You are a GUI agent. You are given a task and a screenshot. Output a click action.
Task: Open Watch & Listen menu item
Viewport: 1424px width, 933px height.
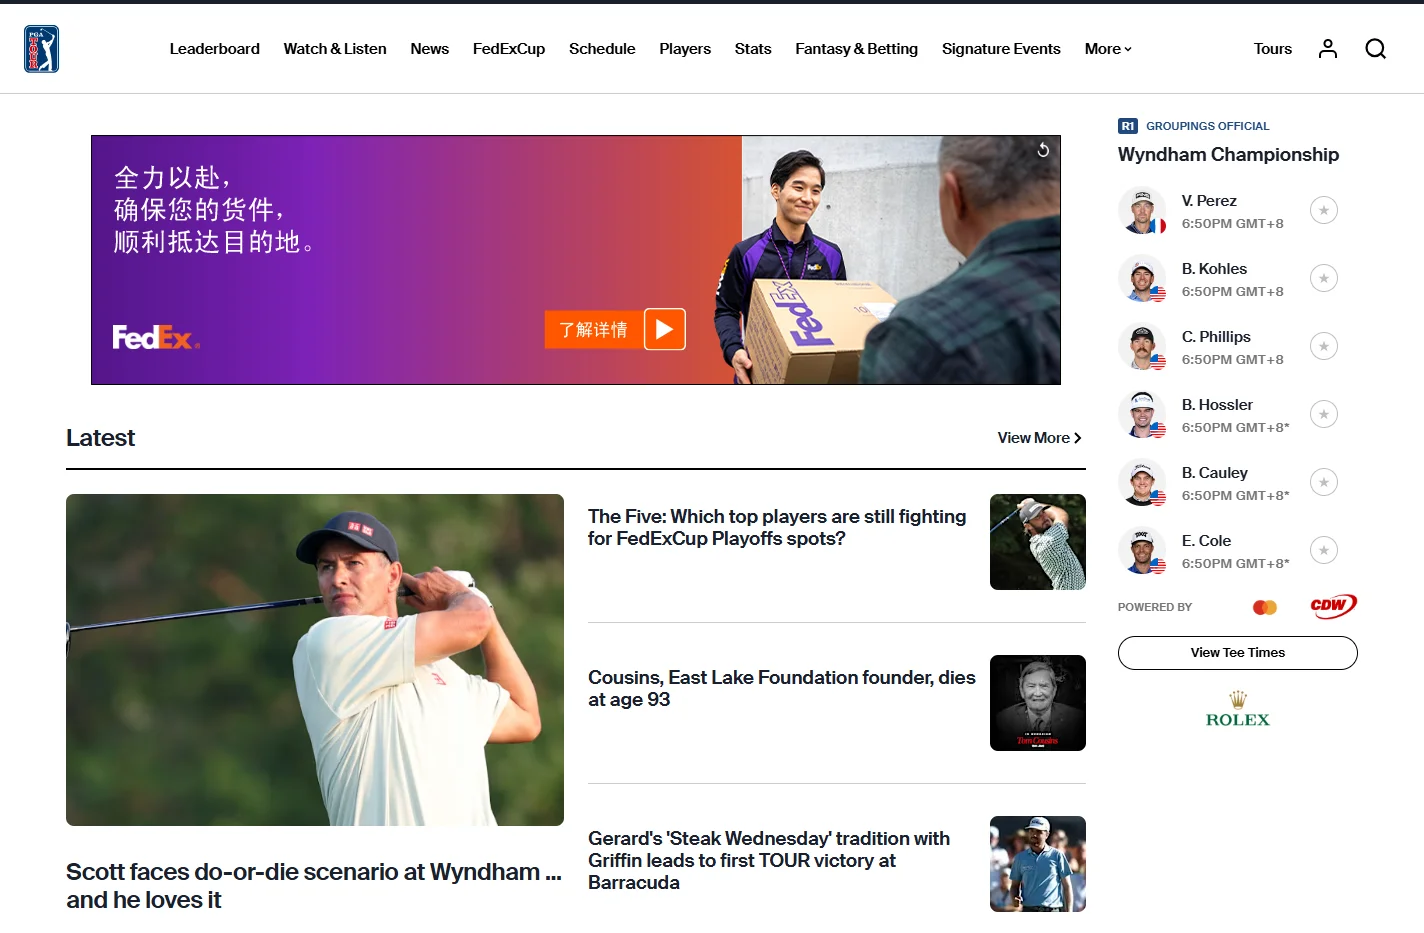[335, 48]
